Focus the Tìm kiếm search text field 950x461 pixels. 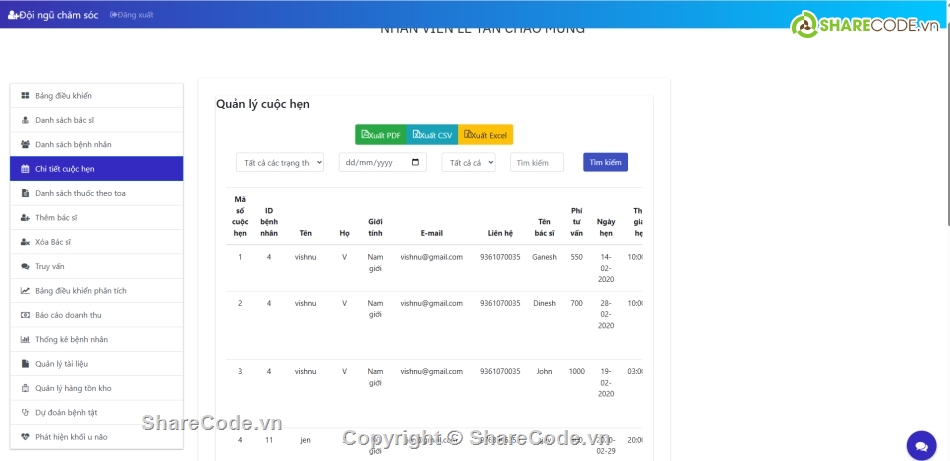537,162
